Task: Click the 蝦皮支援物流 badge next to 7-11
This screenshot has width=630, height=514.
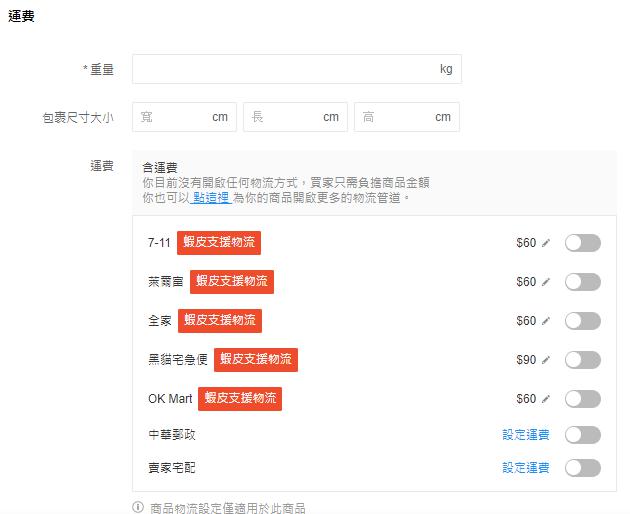Action: click(219, 243)
